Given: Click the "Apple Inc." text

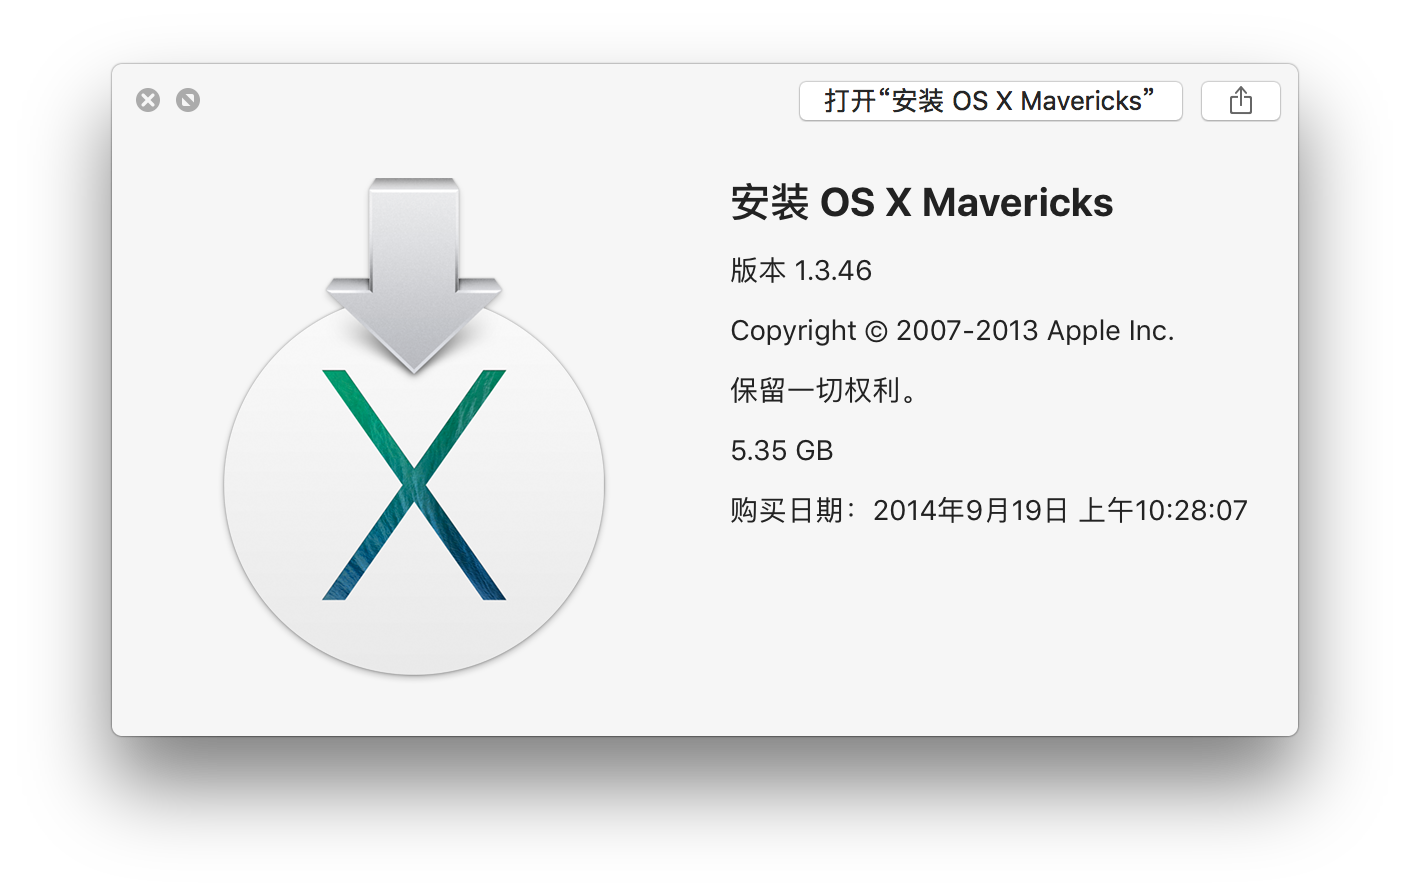Looking at the screenshot, I should click(1111, 331).
